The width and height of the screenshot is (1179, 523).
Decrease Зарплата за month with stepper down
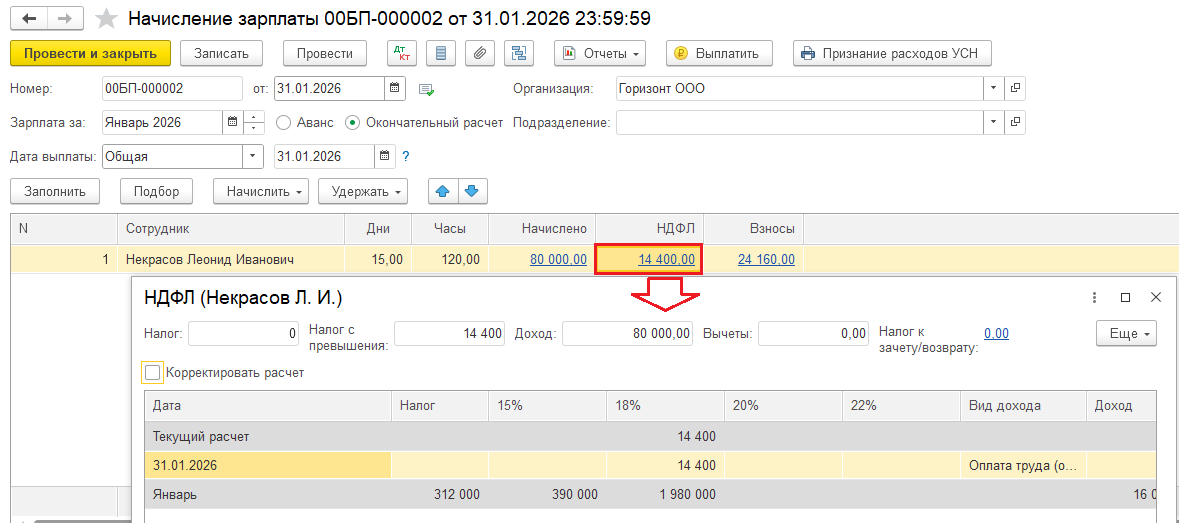tap(256, 128)
